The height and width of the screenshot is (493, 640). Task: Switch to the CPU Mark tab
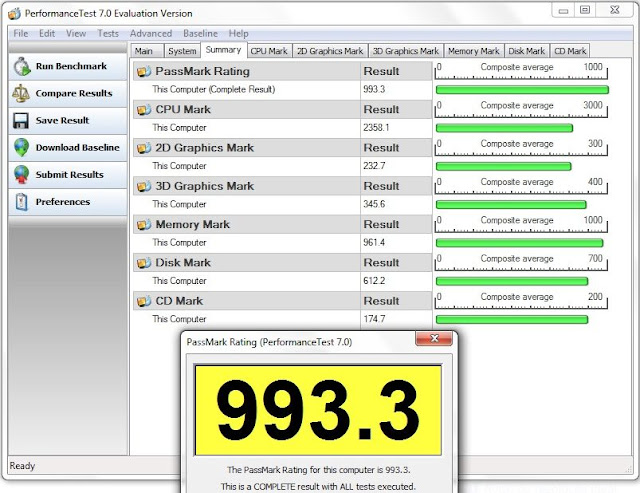(x=269, y=51)
